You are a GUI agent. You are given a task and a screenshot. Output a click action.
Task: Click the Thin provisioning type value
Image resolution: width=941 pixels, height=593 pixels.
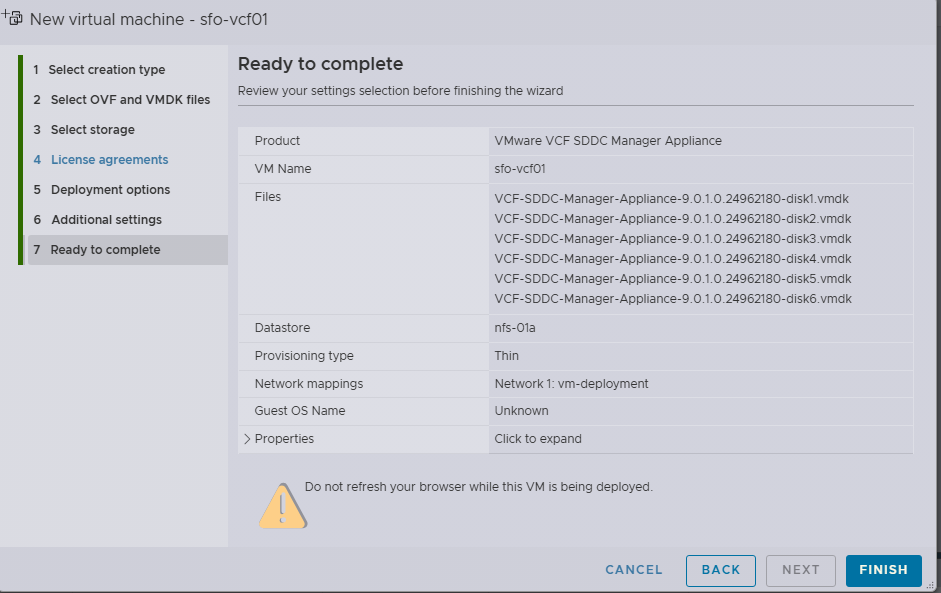coord(506,356)
